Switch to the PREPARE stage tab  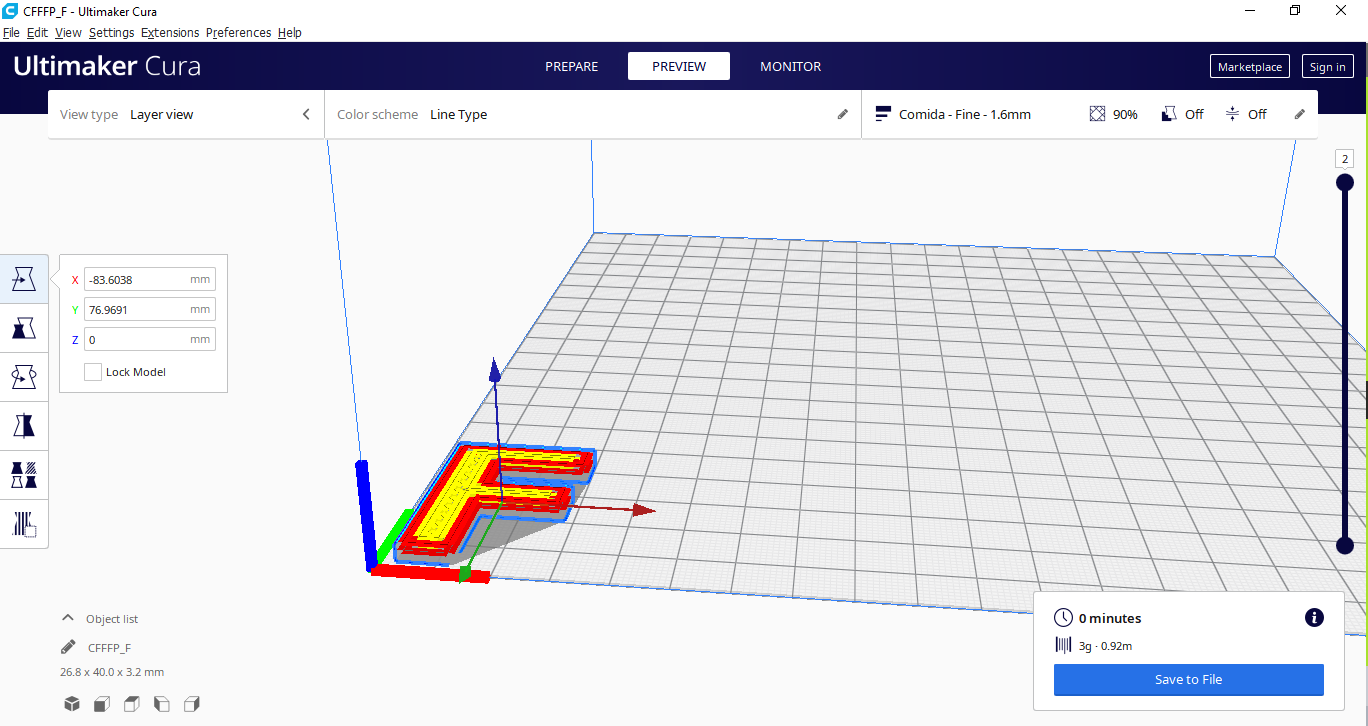572,67
